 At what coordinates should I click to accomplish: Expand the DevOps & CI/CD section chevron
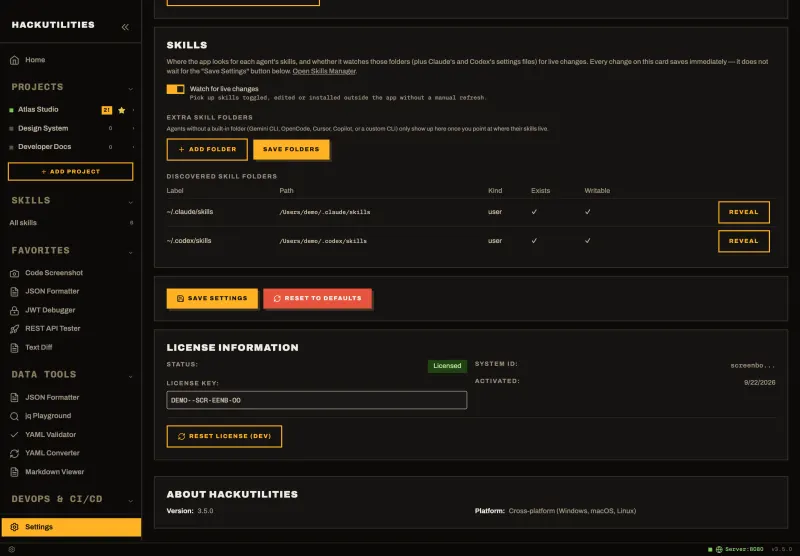point(130,501)
